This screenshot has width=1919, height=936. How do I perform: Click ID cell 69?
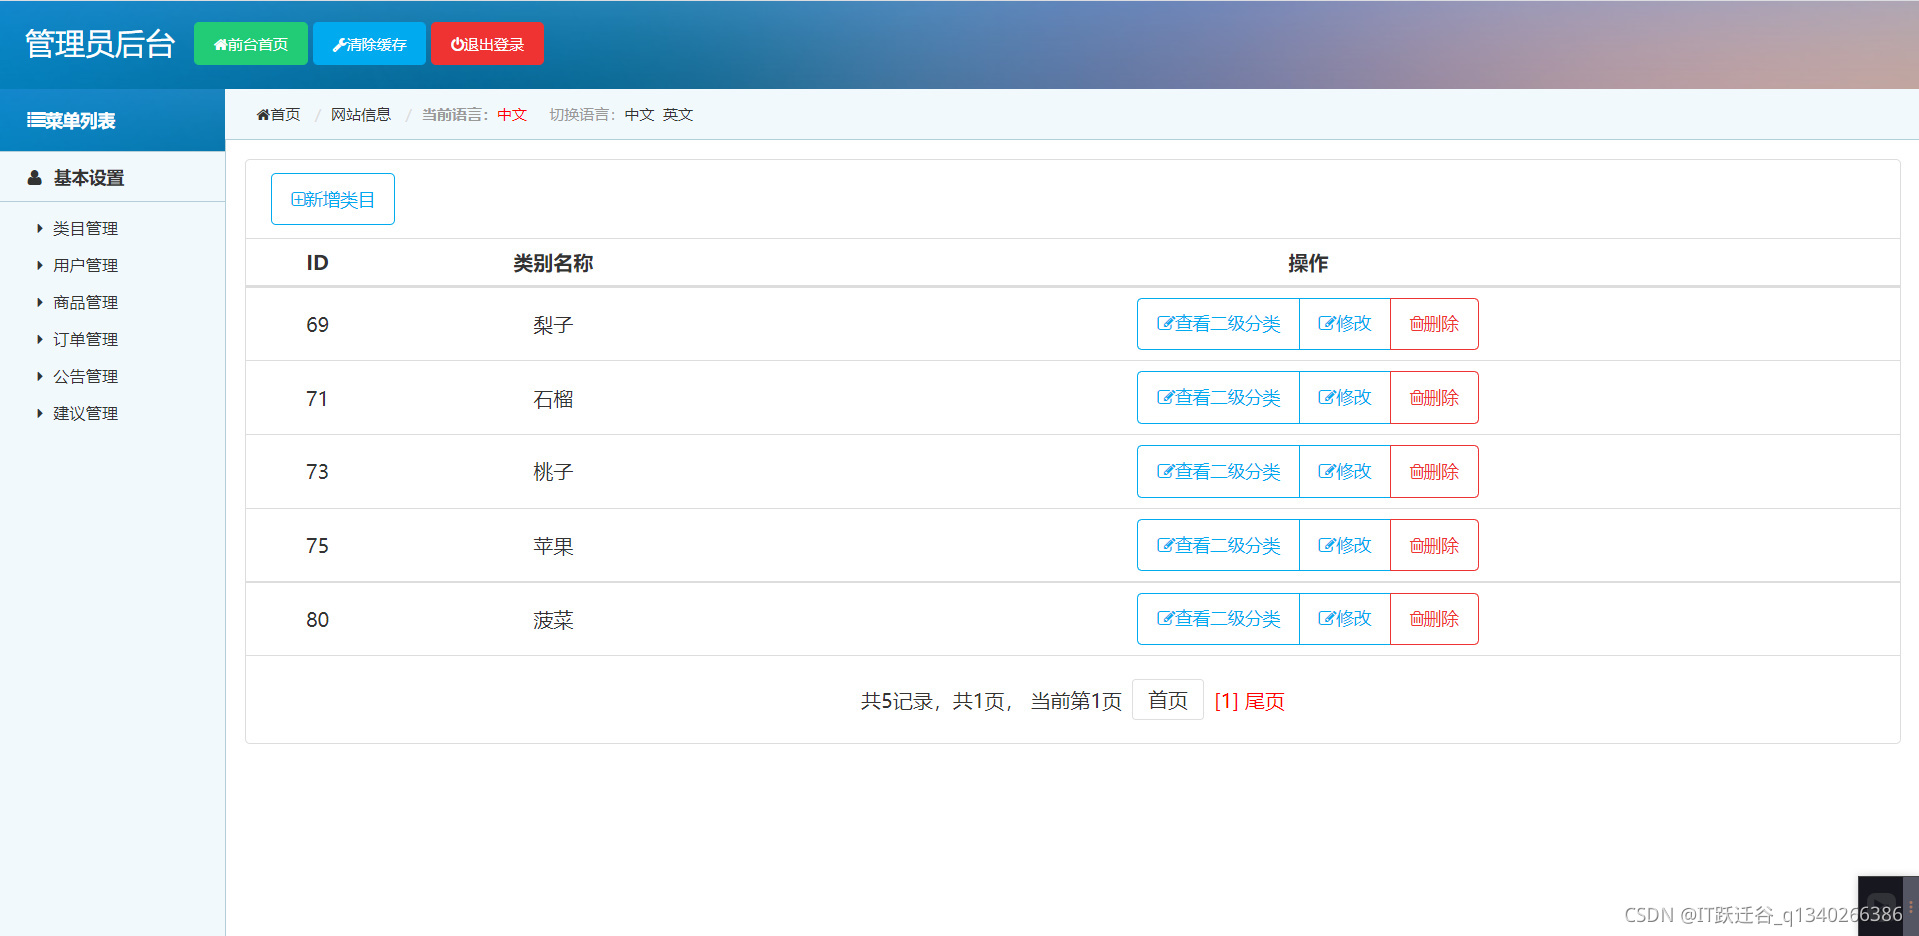point(317,325)
